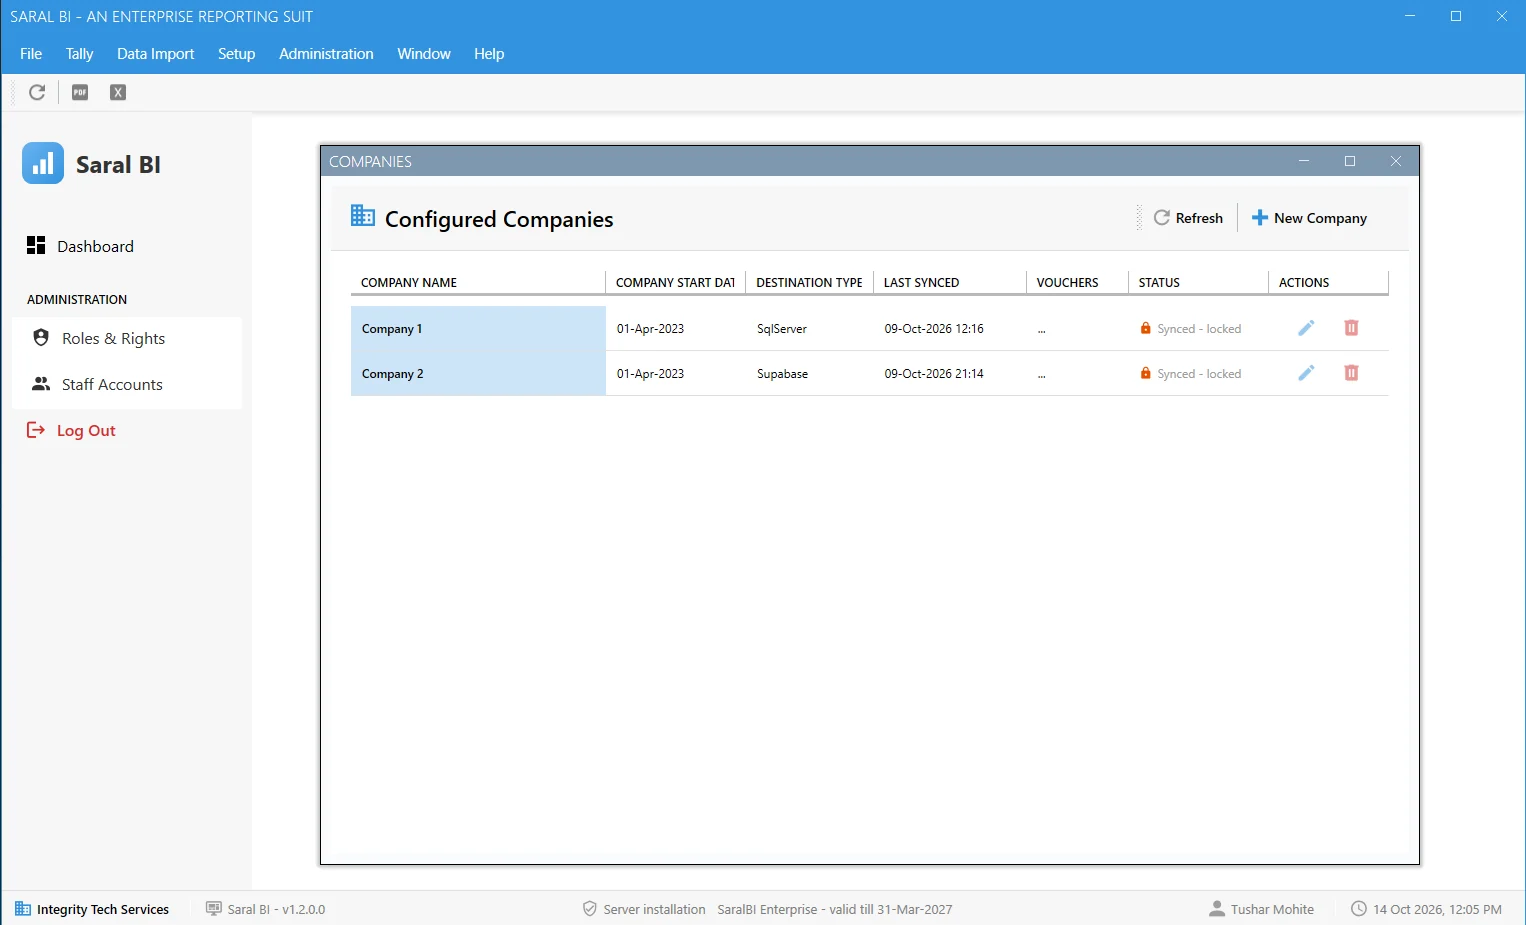Viewport: 1526px width, 925px height.
Task: Open the Administration menu
Action: (326, 54)
